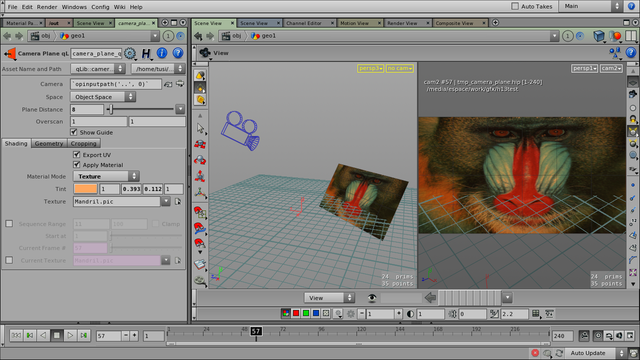Click the split pane layout icon
Viewport: 640px width, 360px height.
click(631, 36)
